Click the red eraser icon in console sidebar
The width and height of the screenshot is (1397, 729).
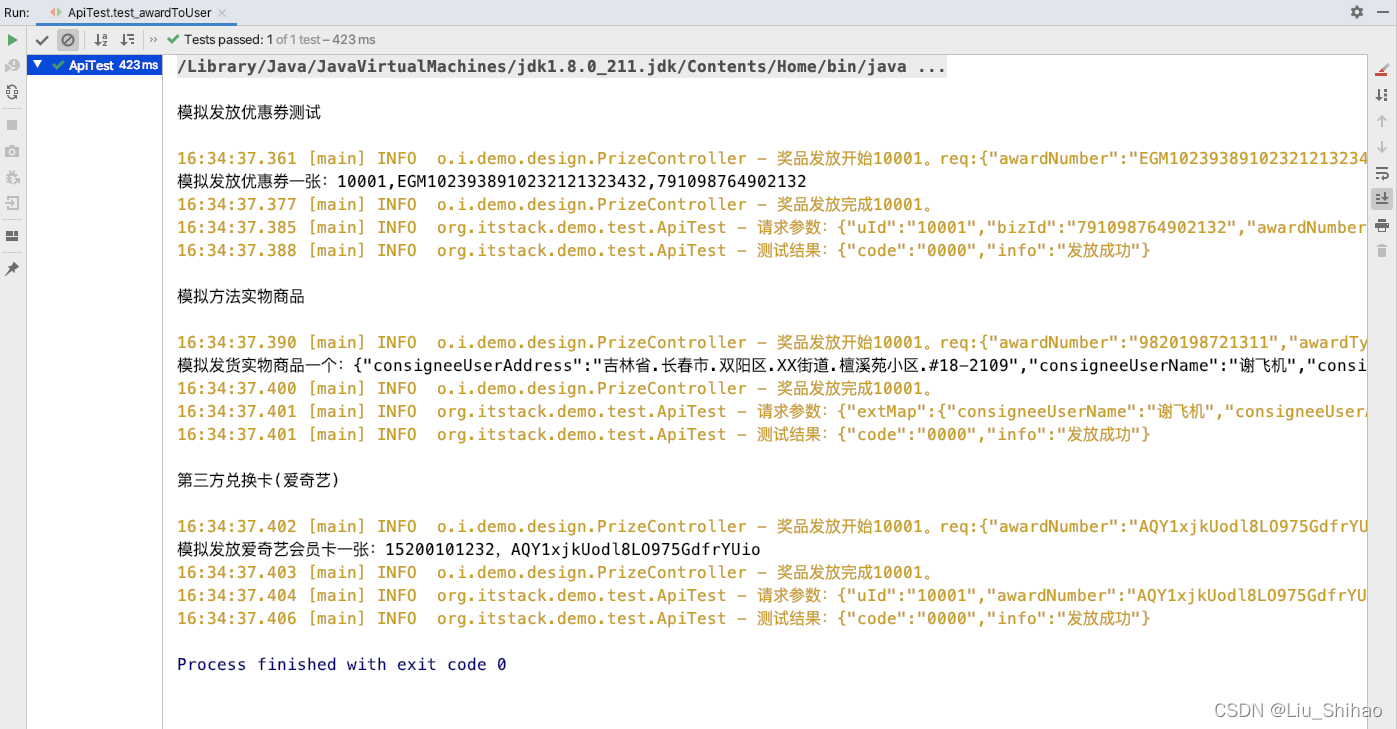pos(1382,69)
